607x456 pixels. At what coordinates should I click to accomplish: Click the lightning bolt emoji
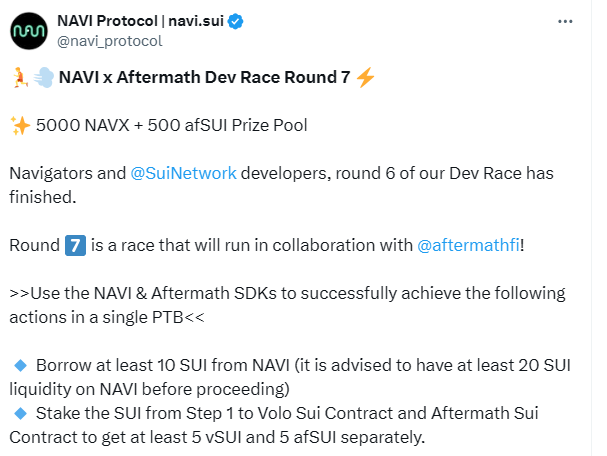365,77
